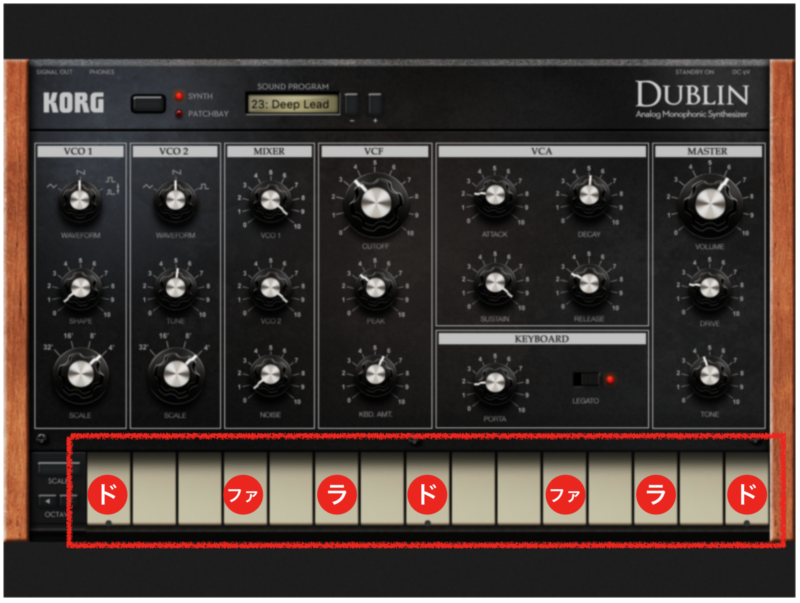Click the VCO 1 Waveform knob

pyautogui.click(x=79, y=200)
